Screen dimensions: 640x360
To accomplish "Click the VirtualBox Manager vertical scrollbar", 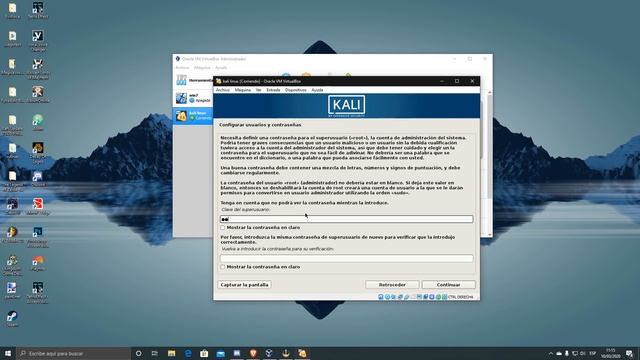I will tap(490, 163).
